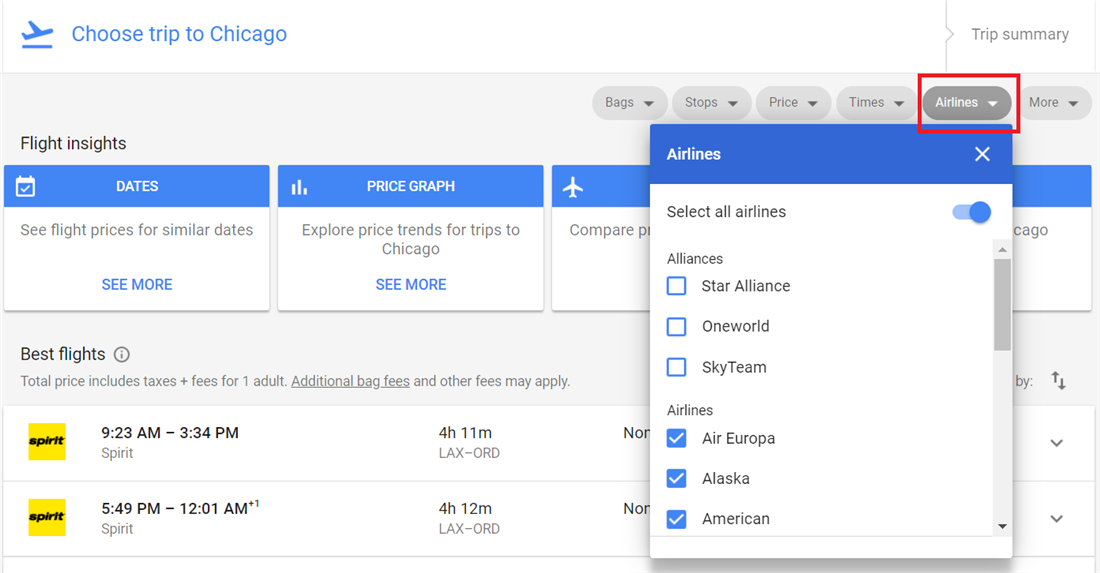
Task: Uncheck the Air Europa checkbox
Action: 677,438
